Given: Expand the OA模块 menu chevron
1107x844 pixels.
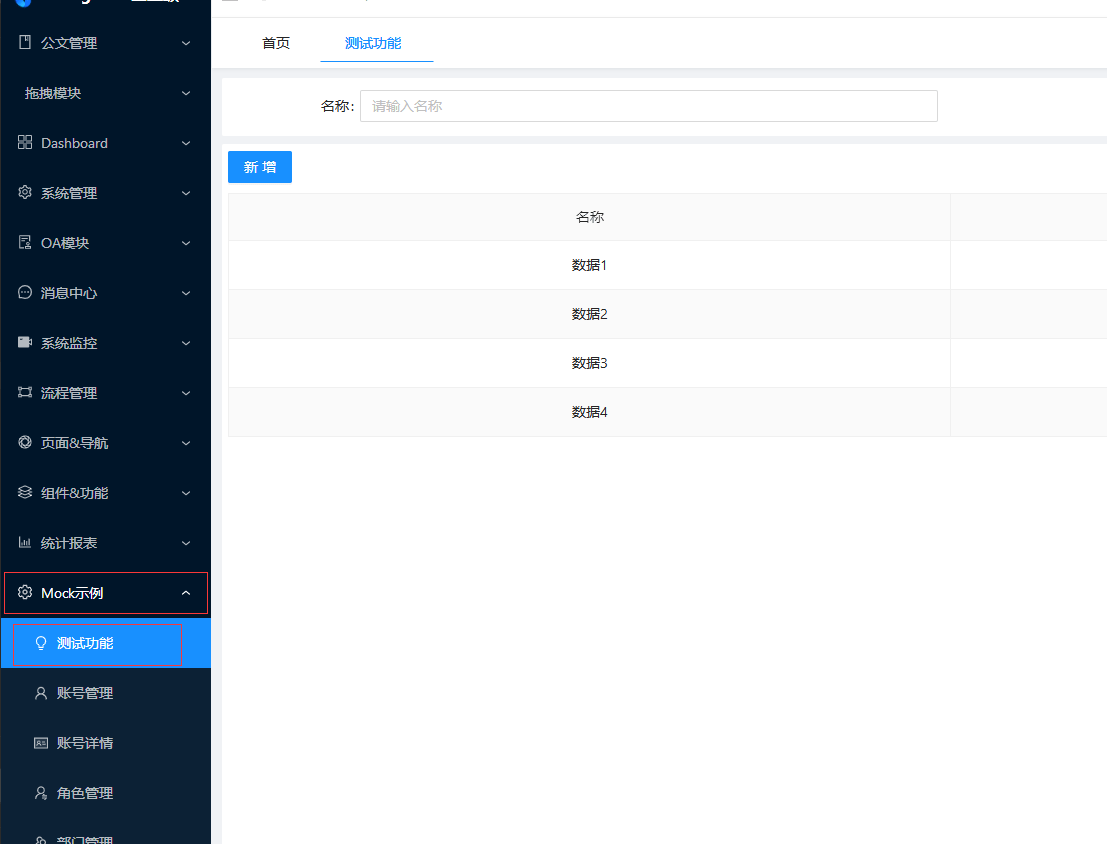Looking at the screenshot, I should [x=186, y=243].
